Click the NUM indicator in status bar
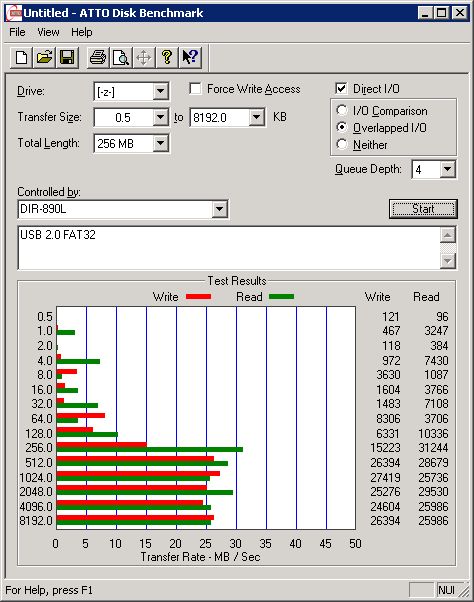 point(447,590)
